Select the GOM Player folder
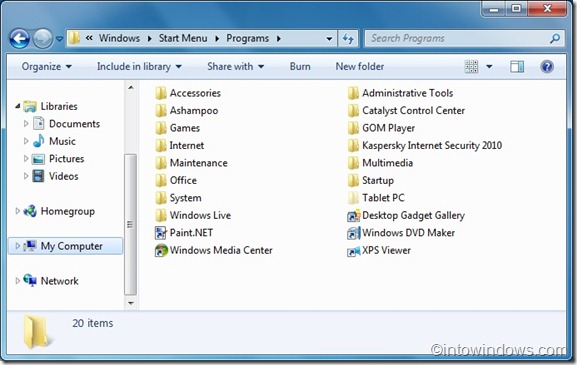The width and height of the screenshot is (577, 365). pos(381,128)
